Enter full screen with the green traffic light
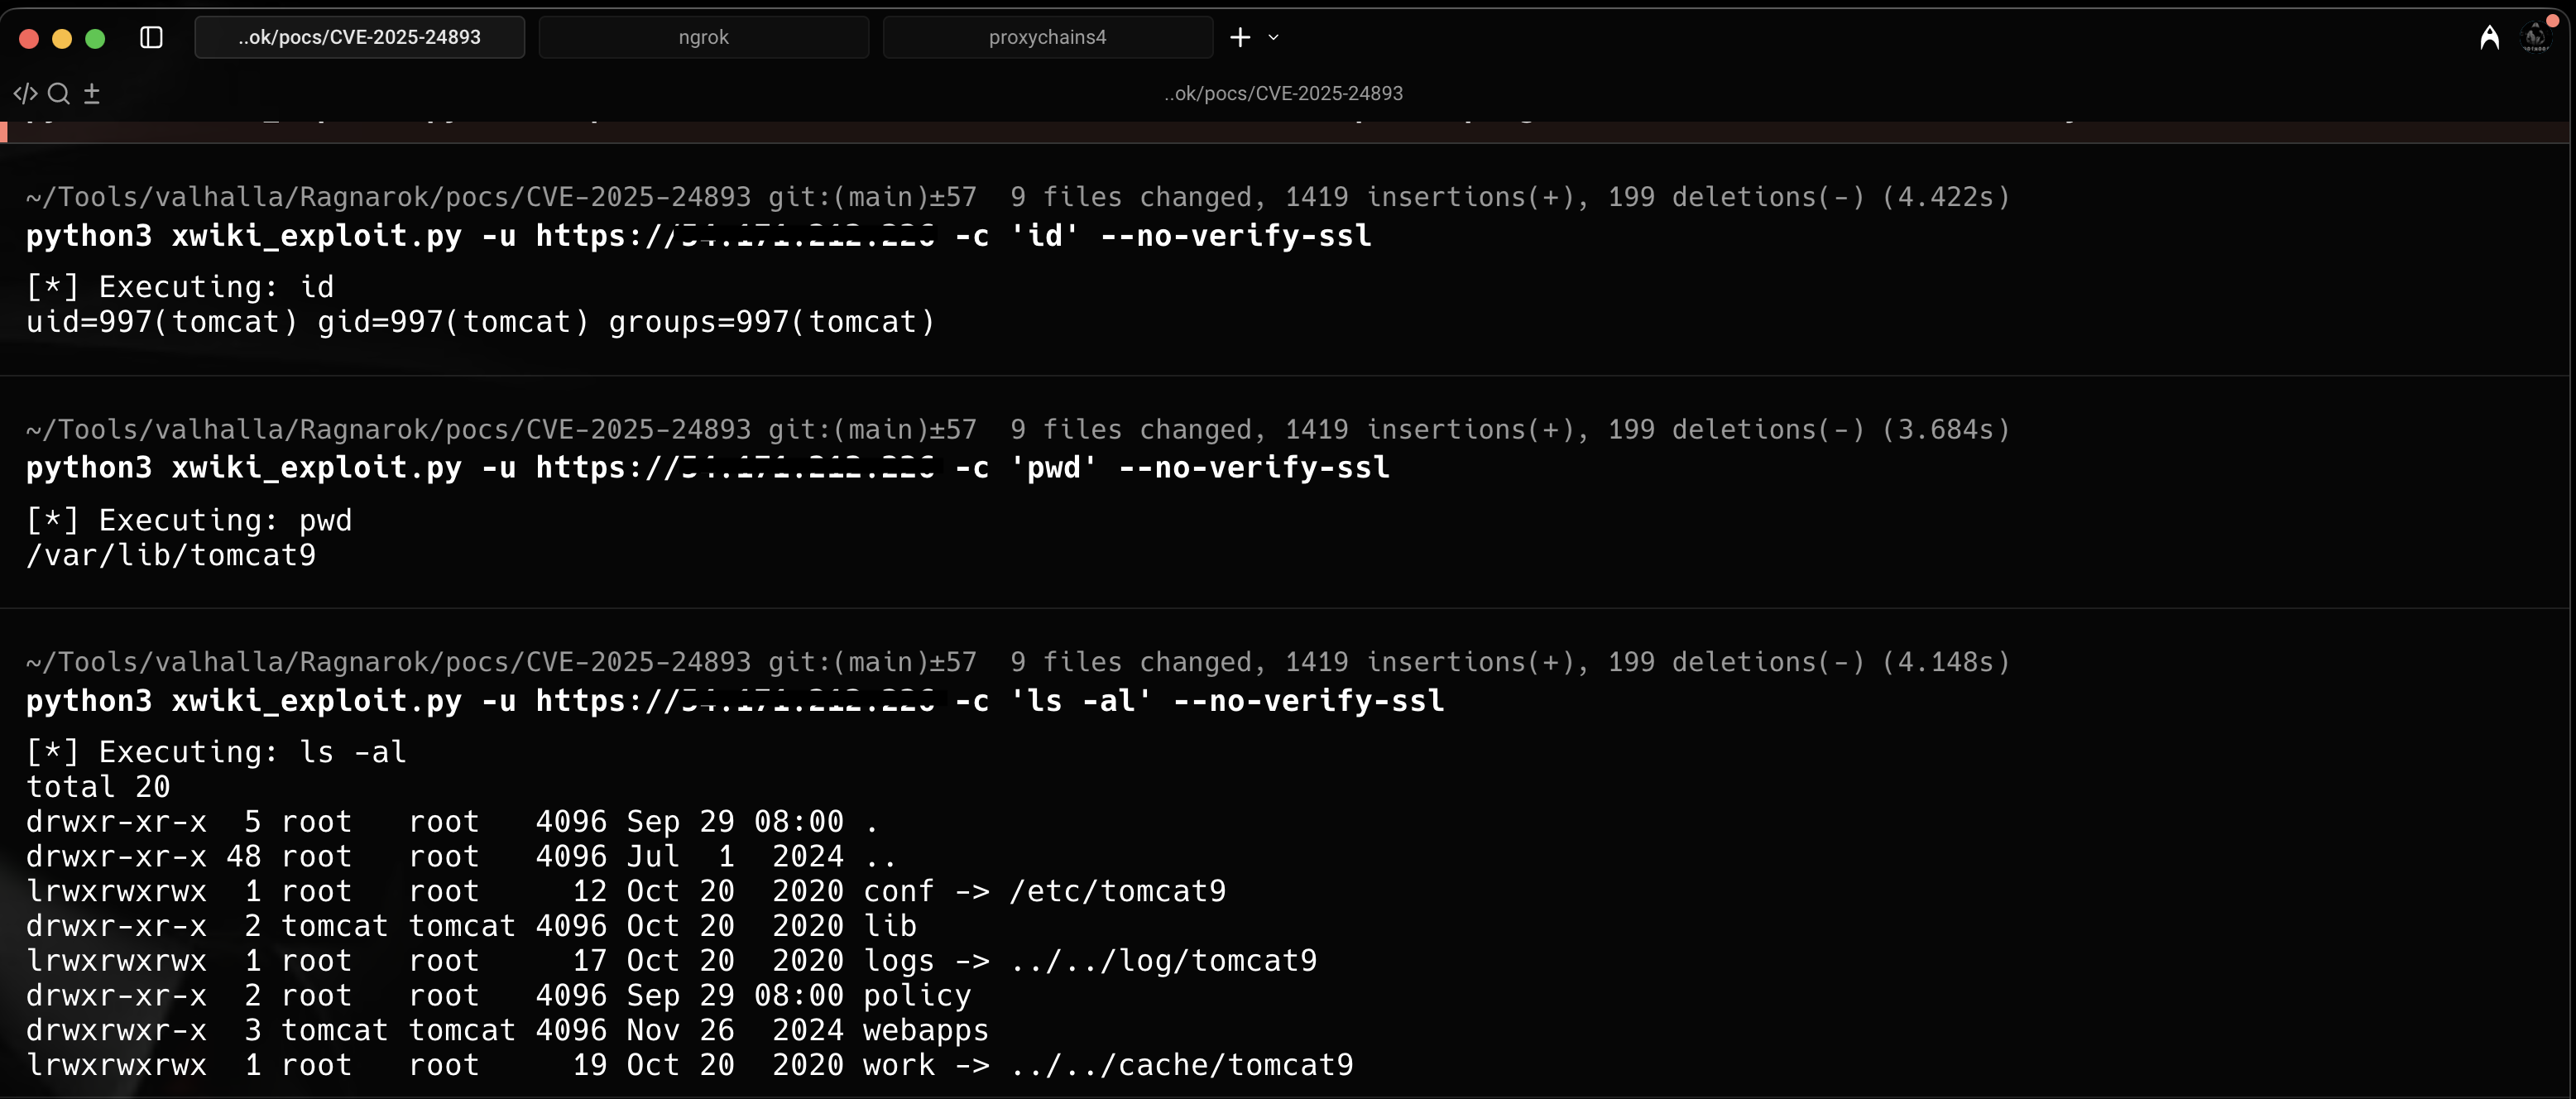This screenshot has height=1099, width=2576. 95,38
